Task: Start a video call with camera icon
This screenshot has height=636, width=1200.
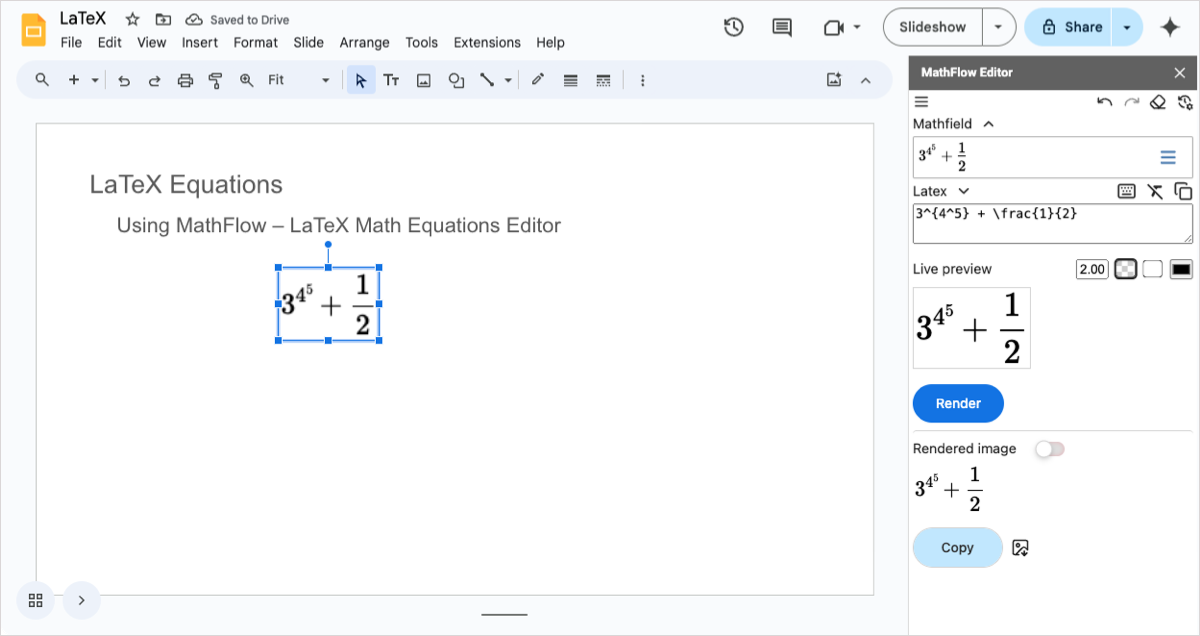Action: pos(833,27)
